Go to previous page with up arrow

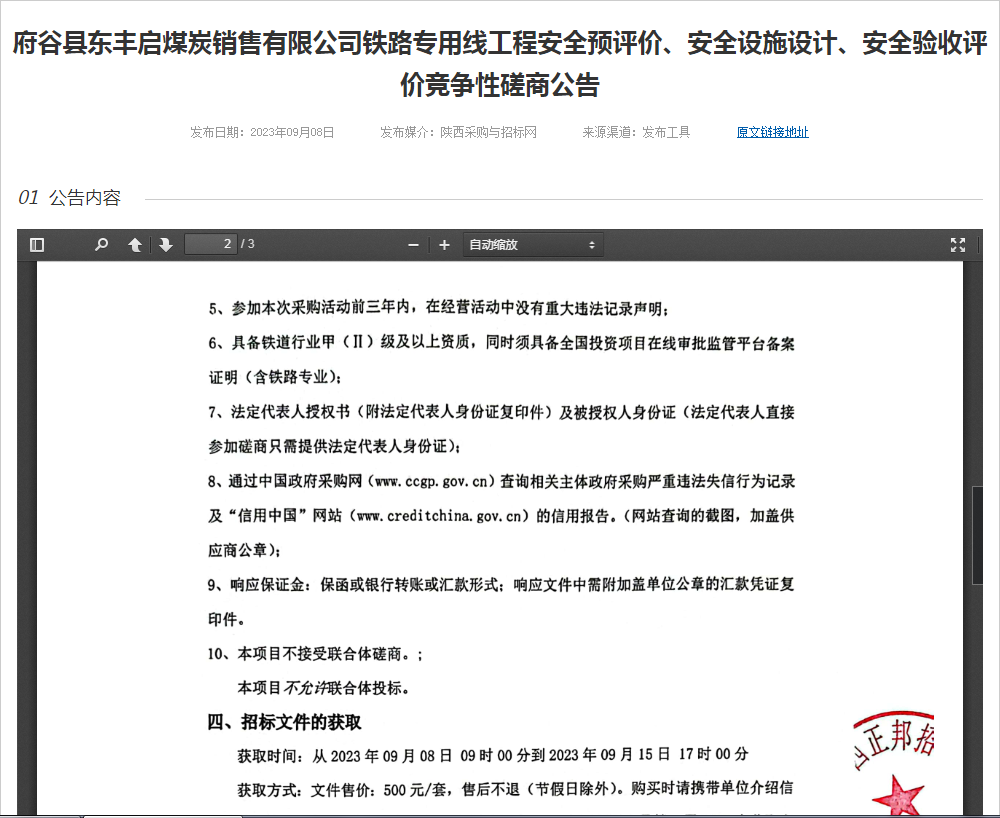click(135, 245)
